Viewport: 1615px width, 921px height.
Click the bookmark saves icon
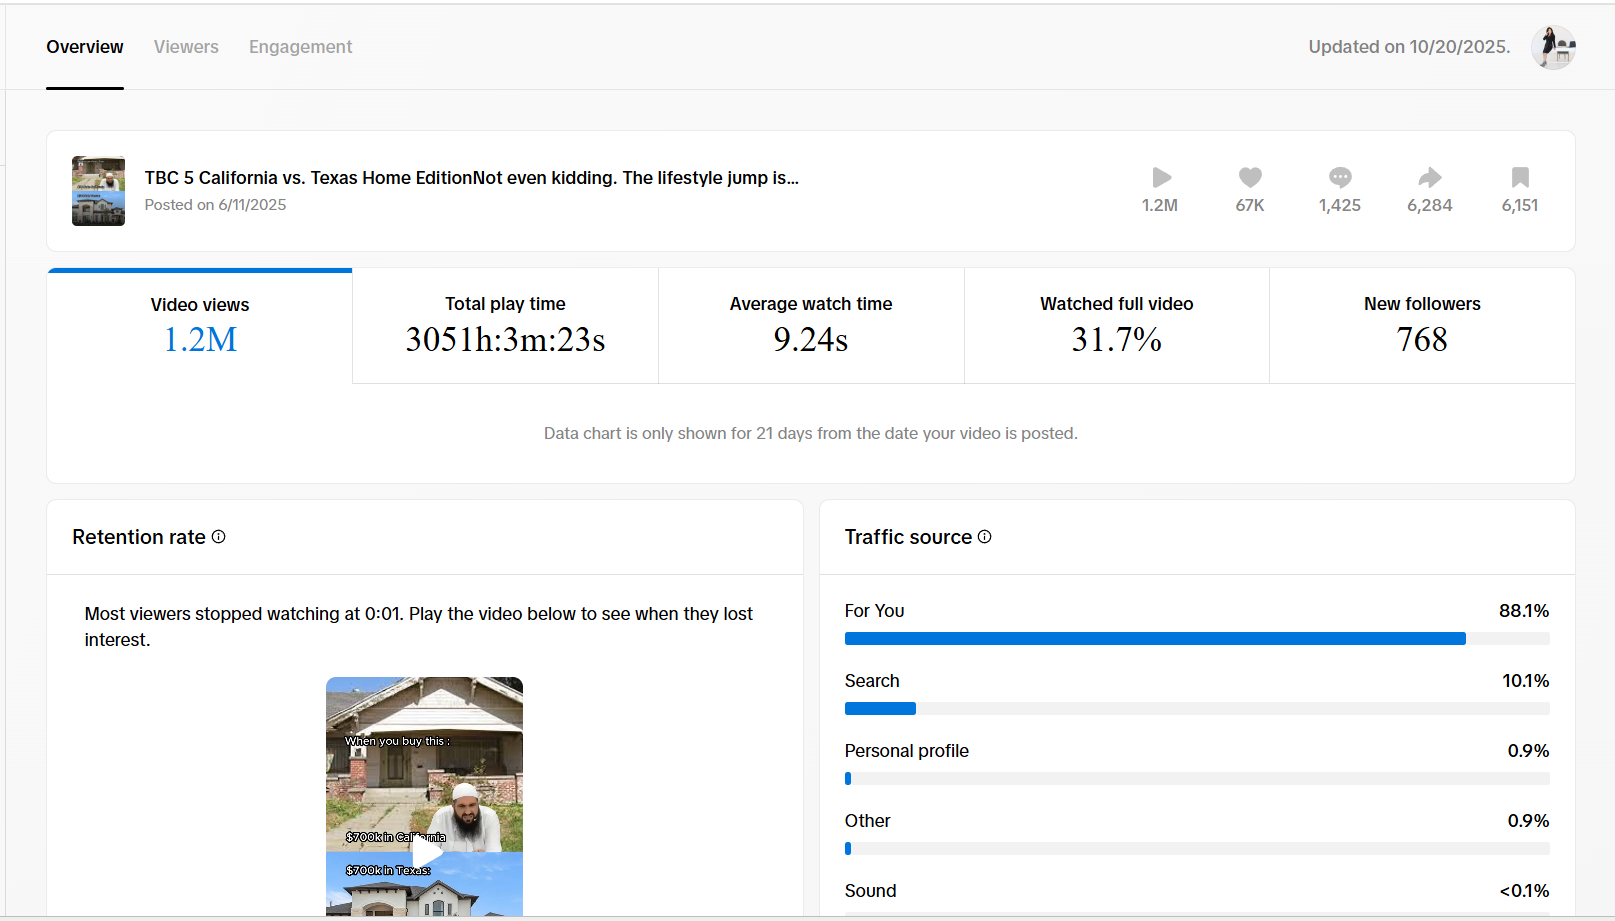(1520, 178)
